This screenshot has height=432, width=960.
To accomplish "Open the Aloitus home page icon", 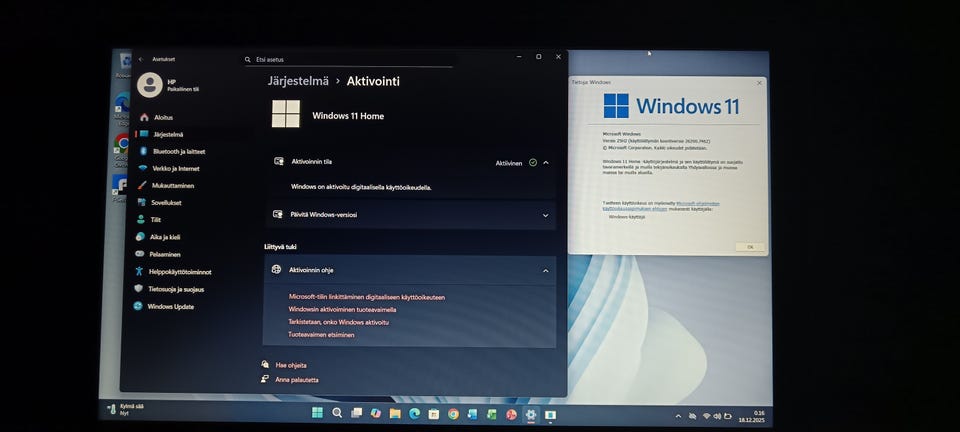I will tap(144, 117).
